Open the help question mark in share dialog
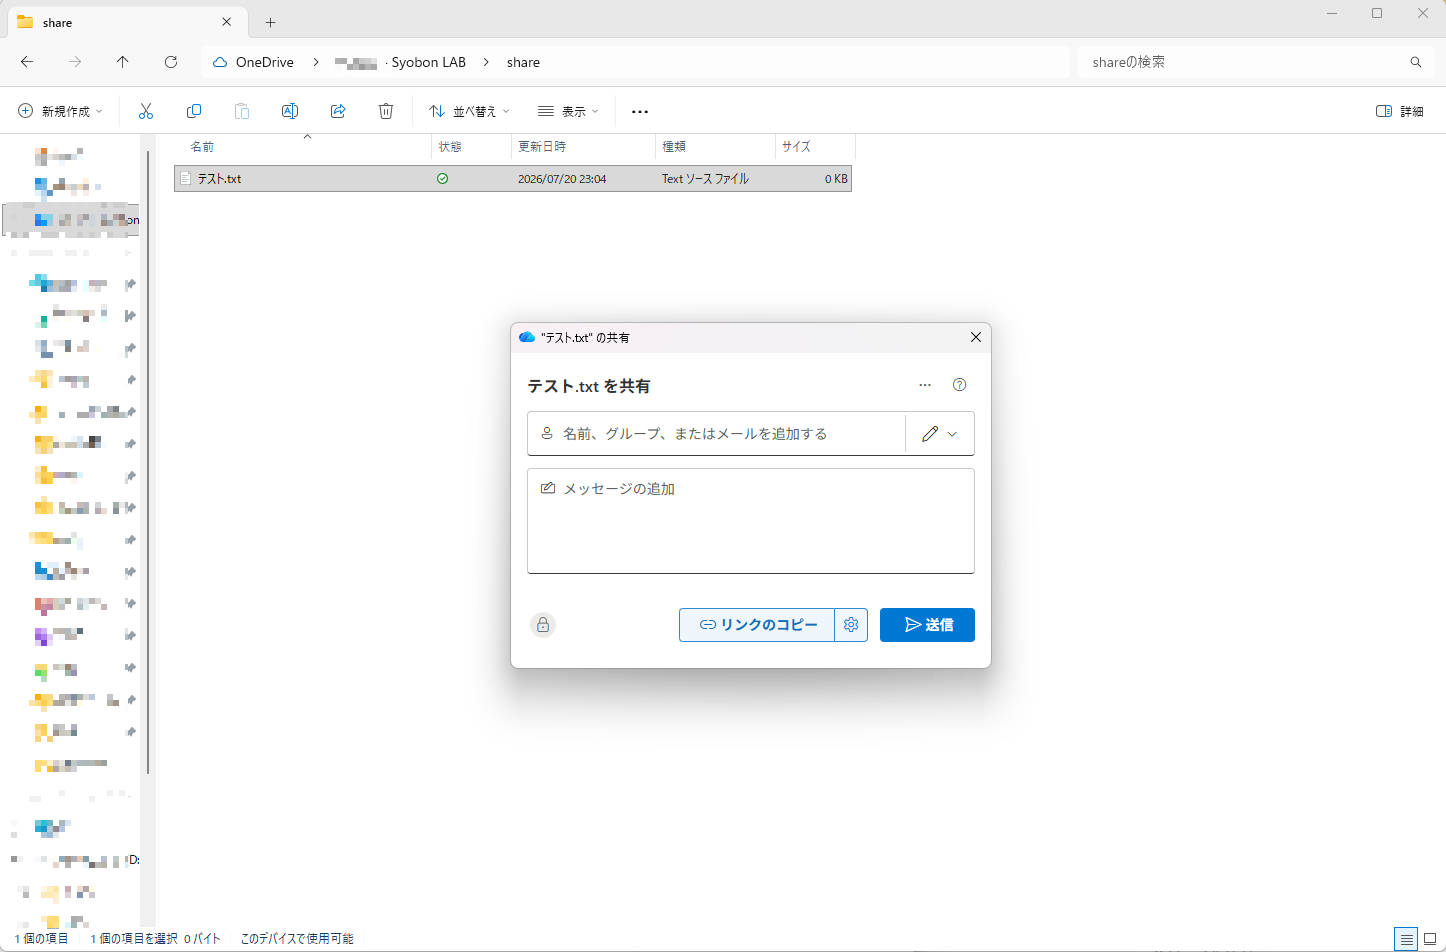Screen dimensions: 1446x952 point(959,385)
